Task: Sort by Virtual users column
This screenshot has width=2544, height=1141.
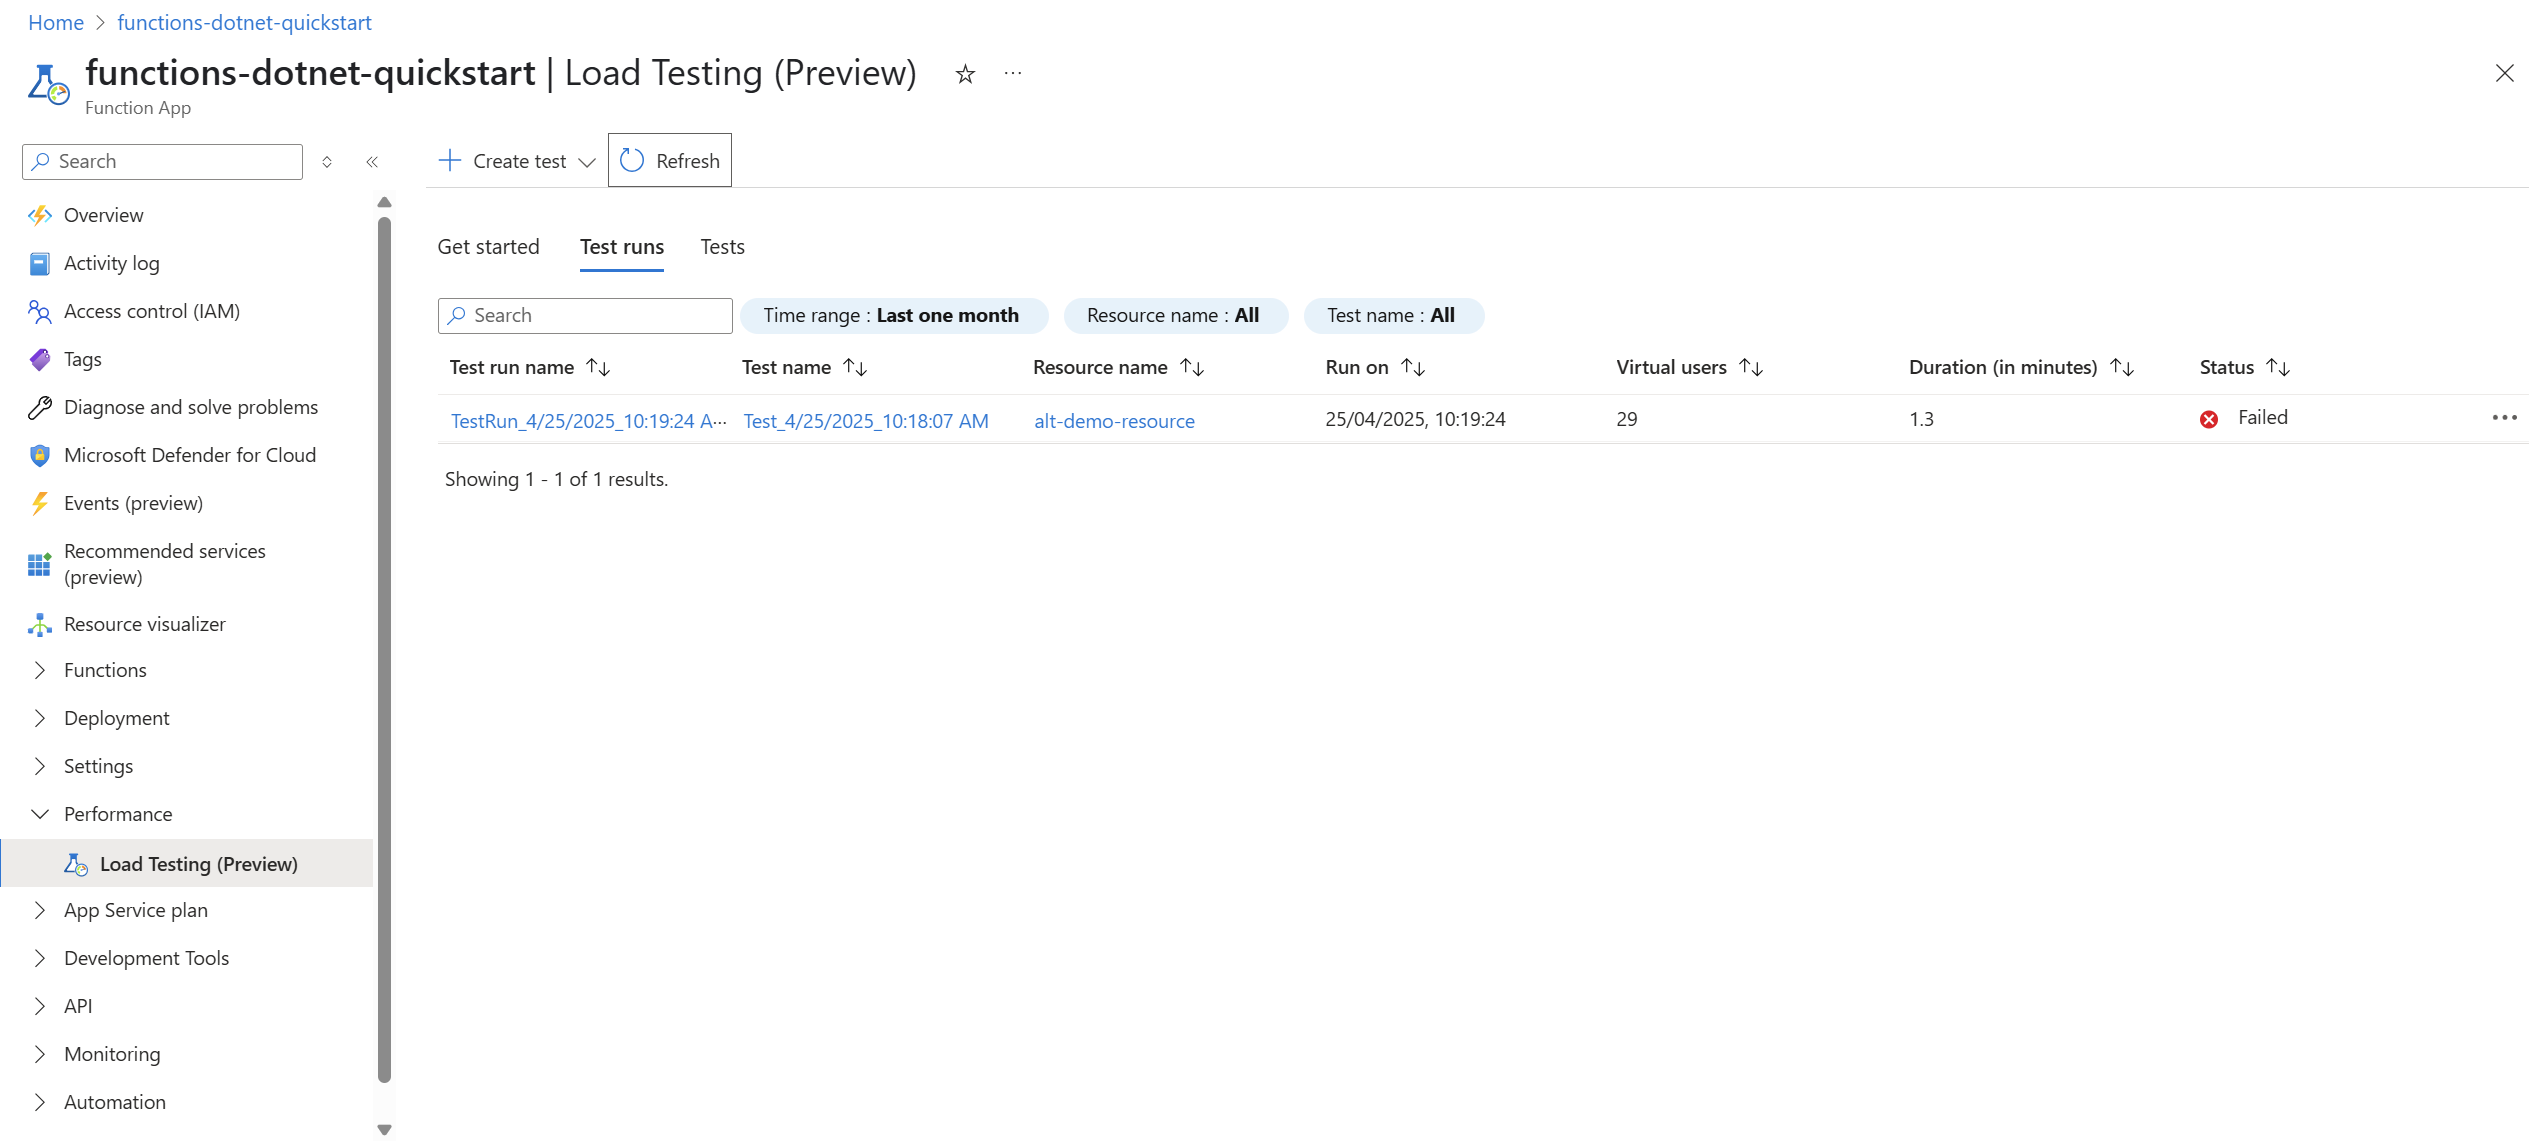Action: point(1750,368)
